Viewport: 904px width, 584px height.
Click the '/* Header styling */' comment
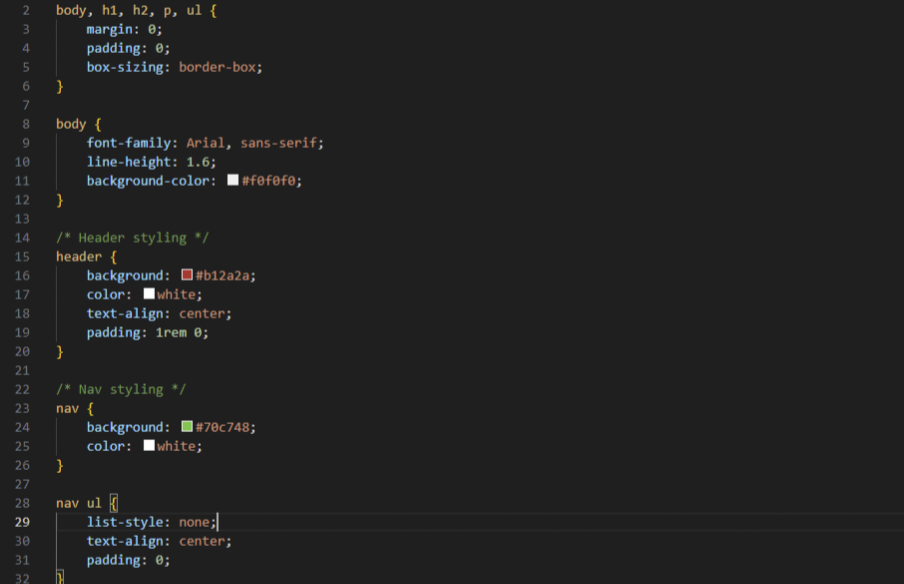click(x=133, y=238)
